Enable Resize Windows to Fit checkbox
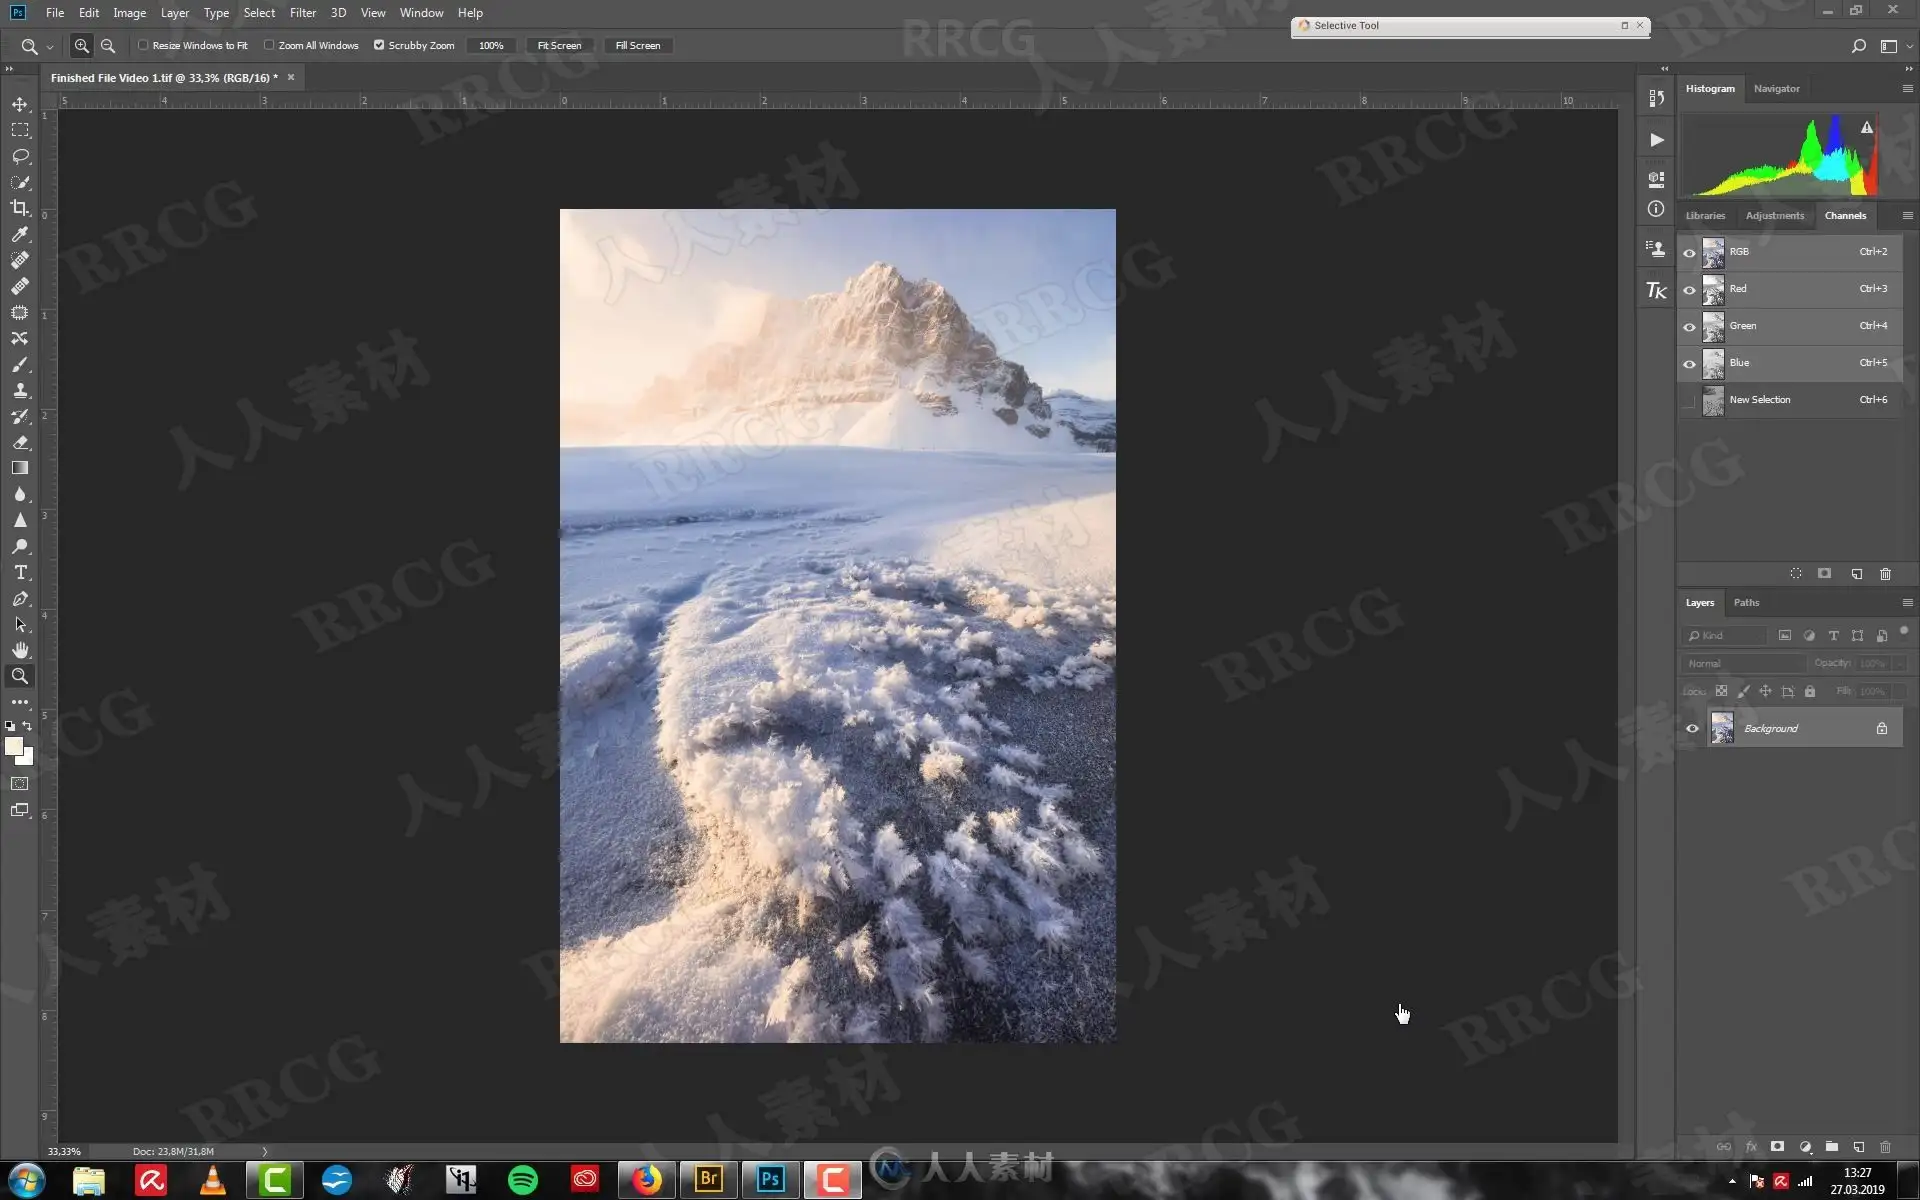The image size is (1920, 1200). [143, 45]
